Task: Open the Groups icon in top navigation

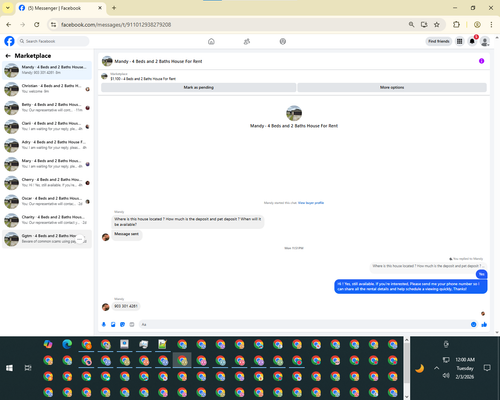Action: [283, 41]
